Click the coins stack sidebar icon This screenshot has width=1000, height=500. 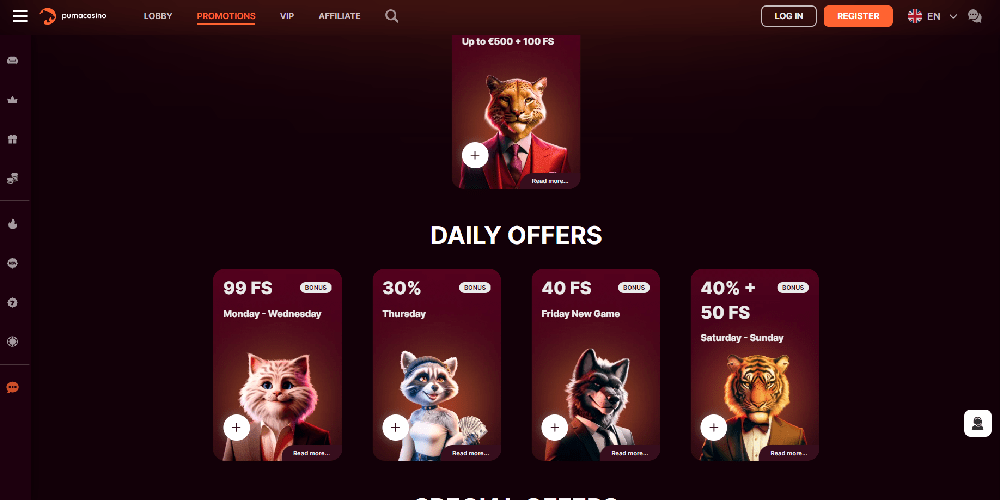point(12,179)
